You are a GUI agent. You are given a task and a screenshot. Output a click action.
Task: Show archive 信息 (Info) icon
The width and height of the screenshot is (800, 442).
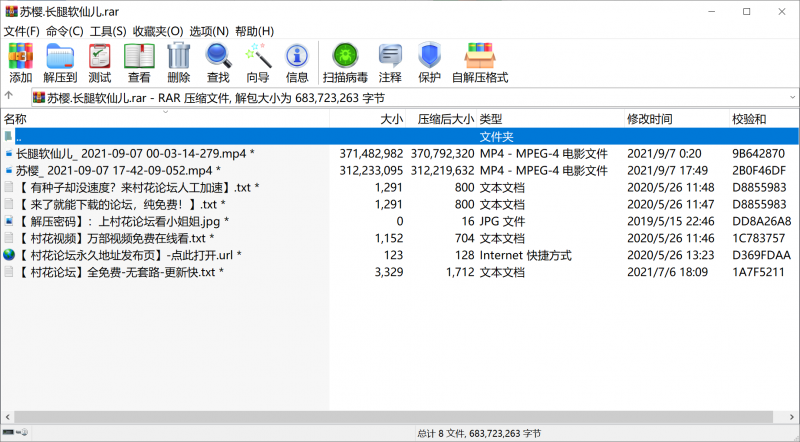297,62
